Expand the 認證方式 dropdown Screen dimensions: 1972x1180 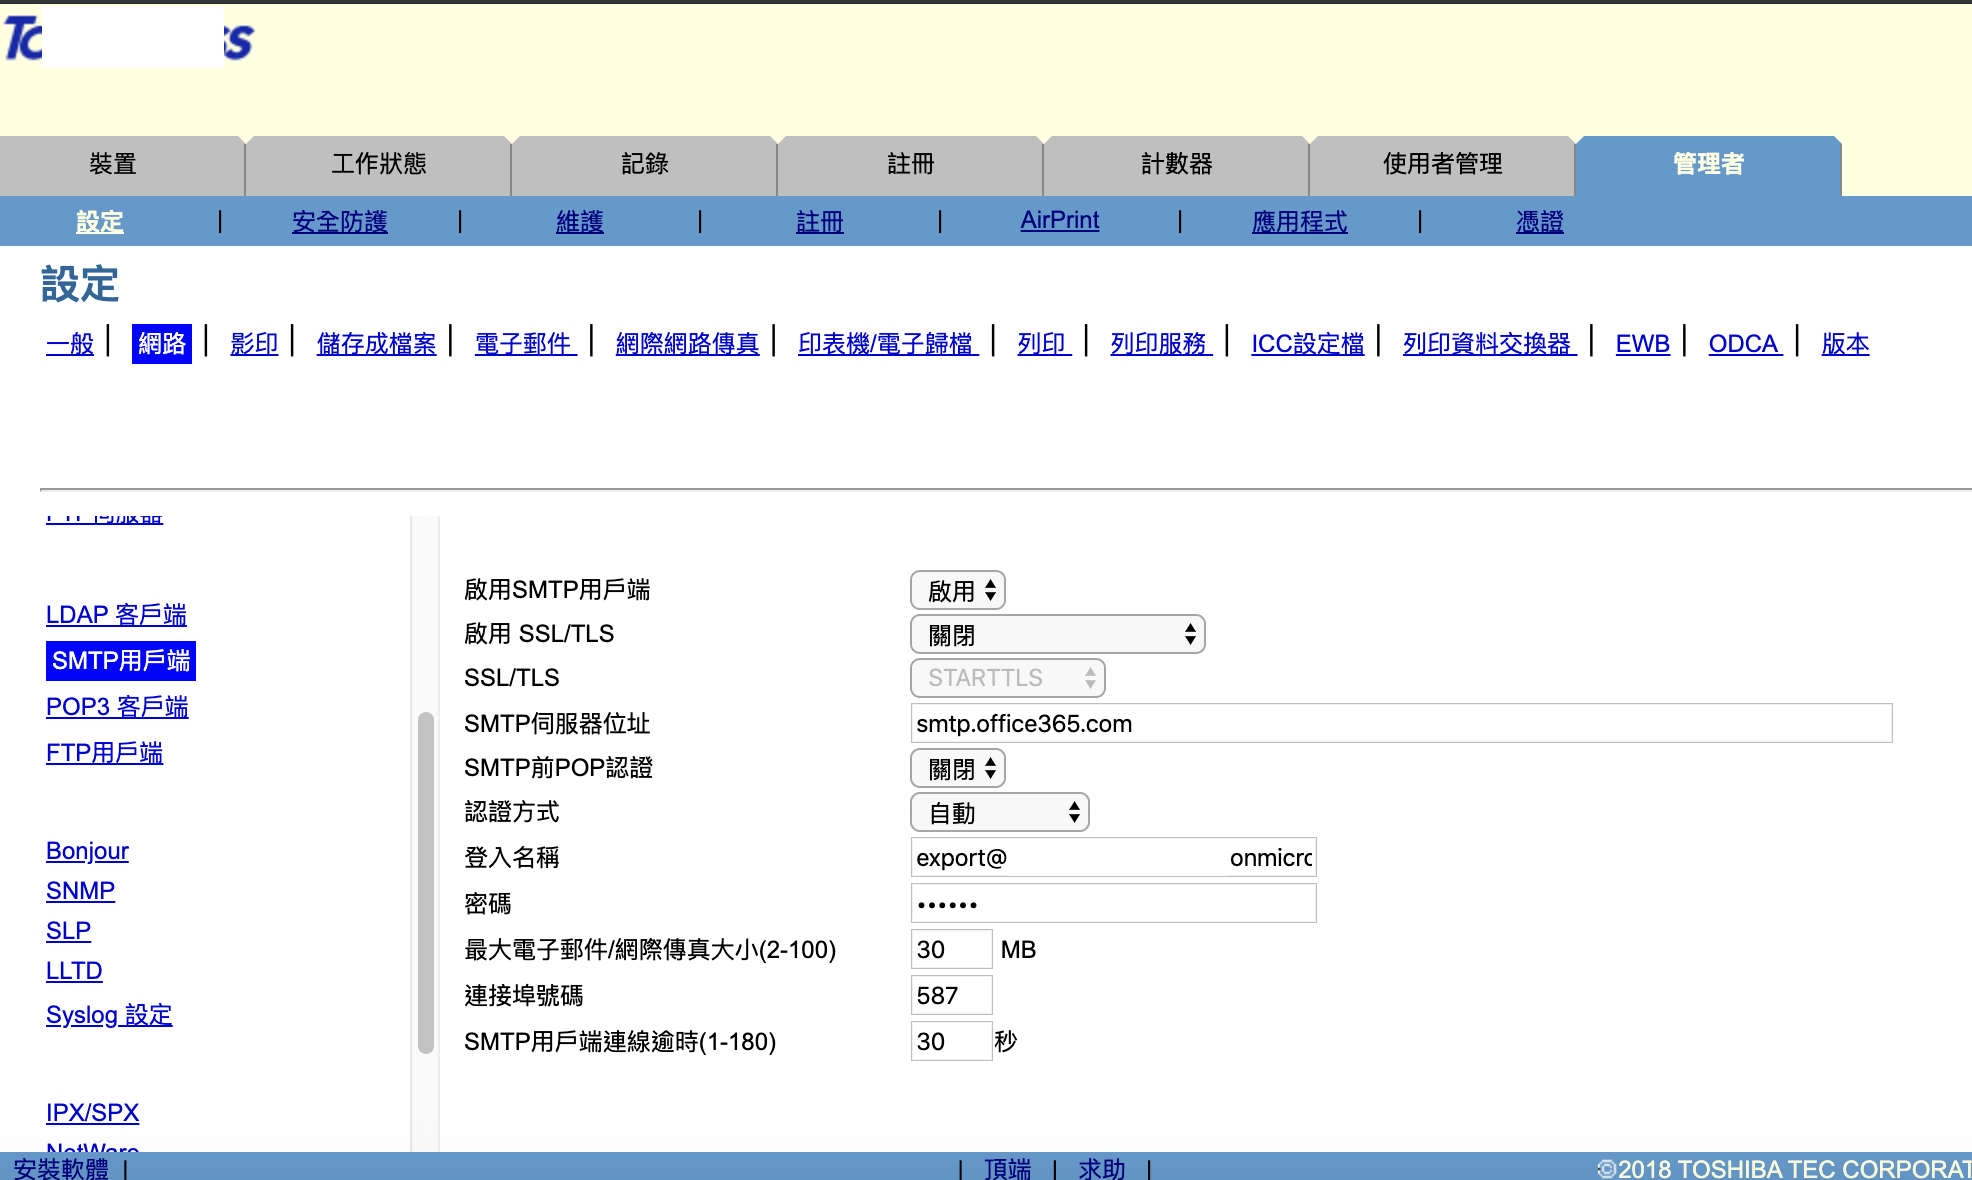pyautogui.click(x=999, y=812)
